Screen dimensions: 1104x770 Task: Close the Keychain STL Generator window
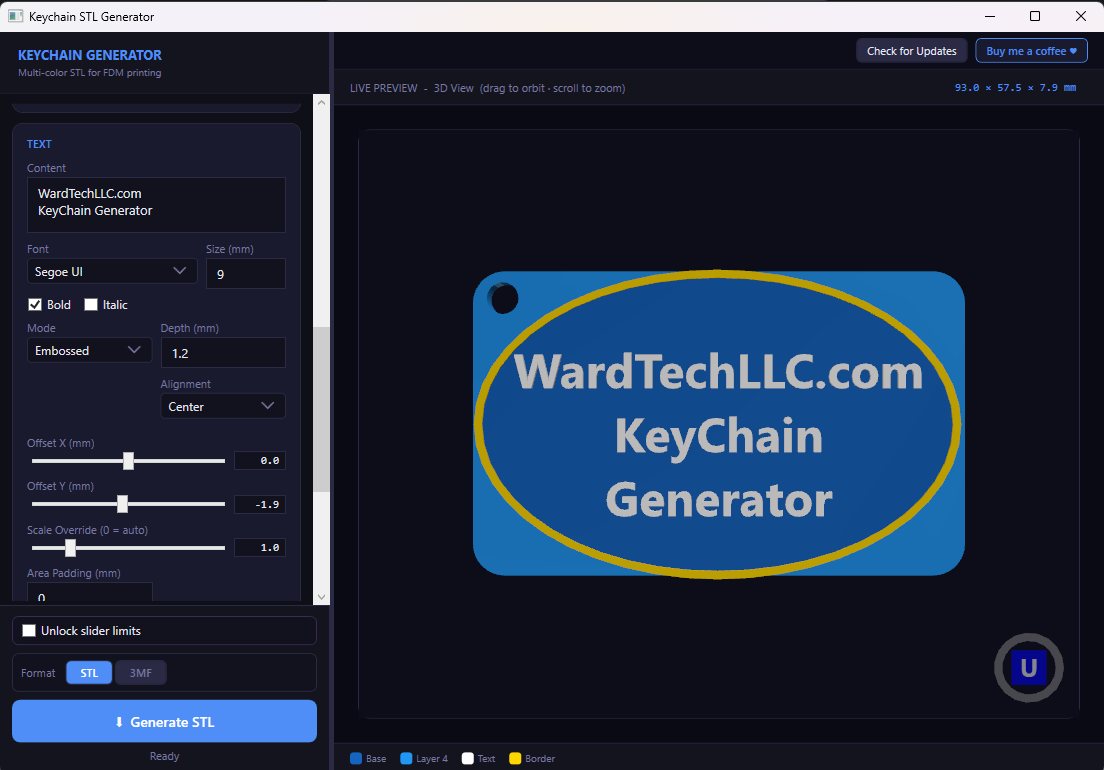tap(1081, 16)
